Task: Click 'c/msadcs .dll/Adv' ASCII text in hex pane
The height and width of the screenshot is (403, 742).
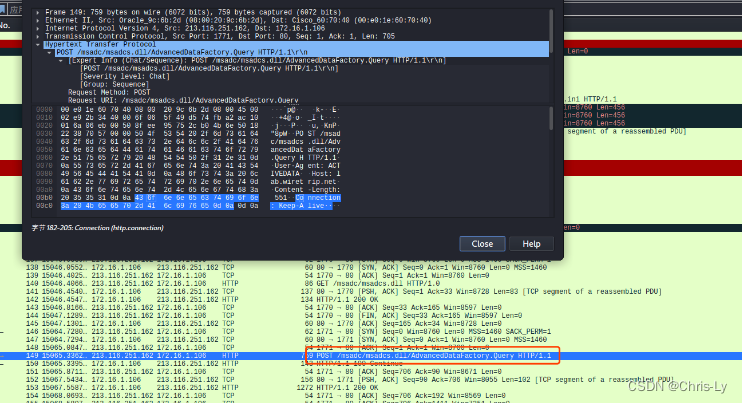Action: (305, 142)
